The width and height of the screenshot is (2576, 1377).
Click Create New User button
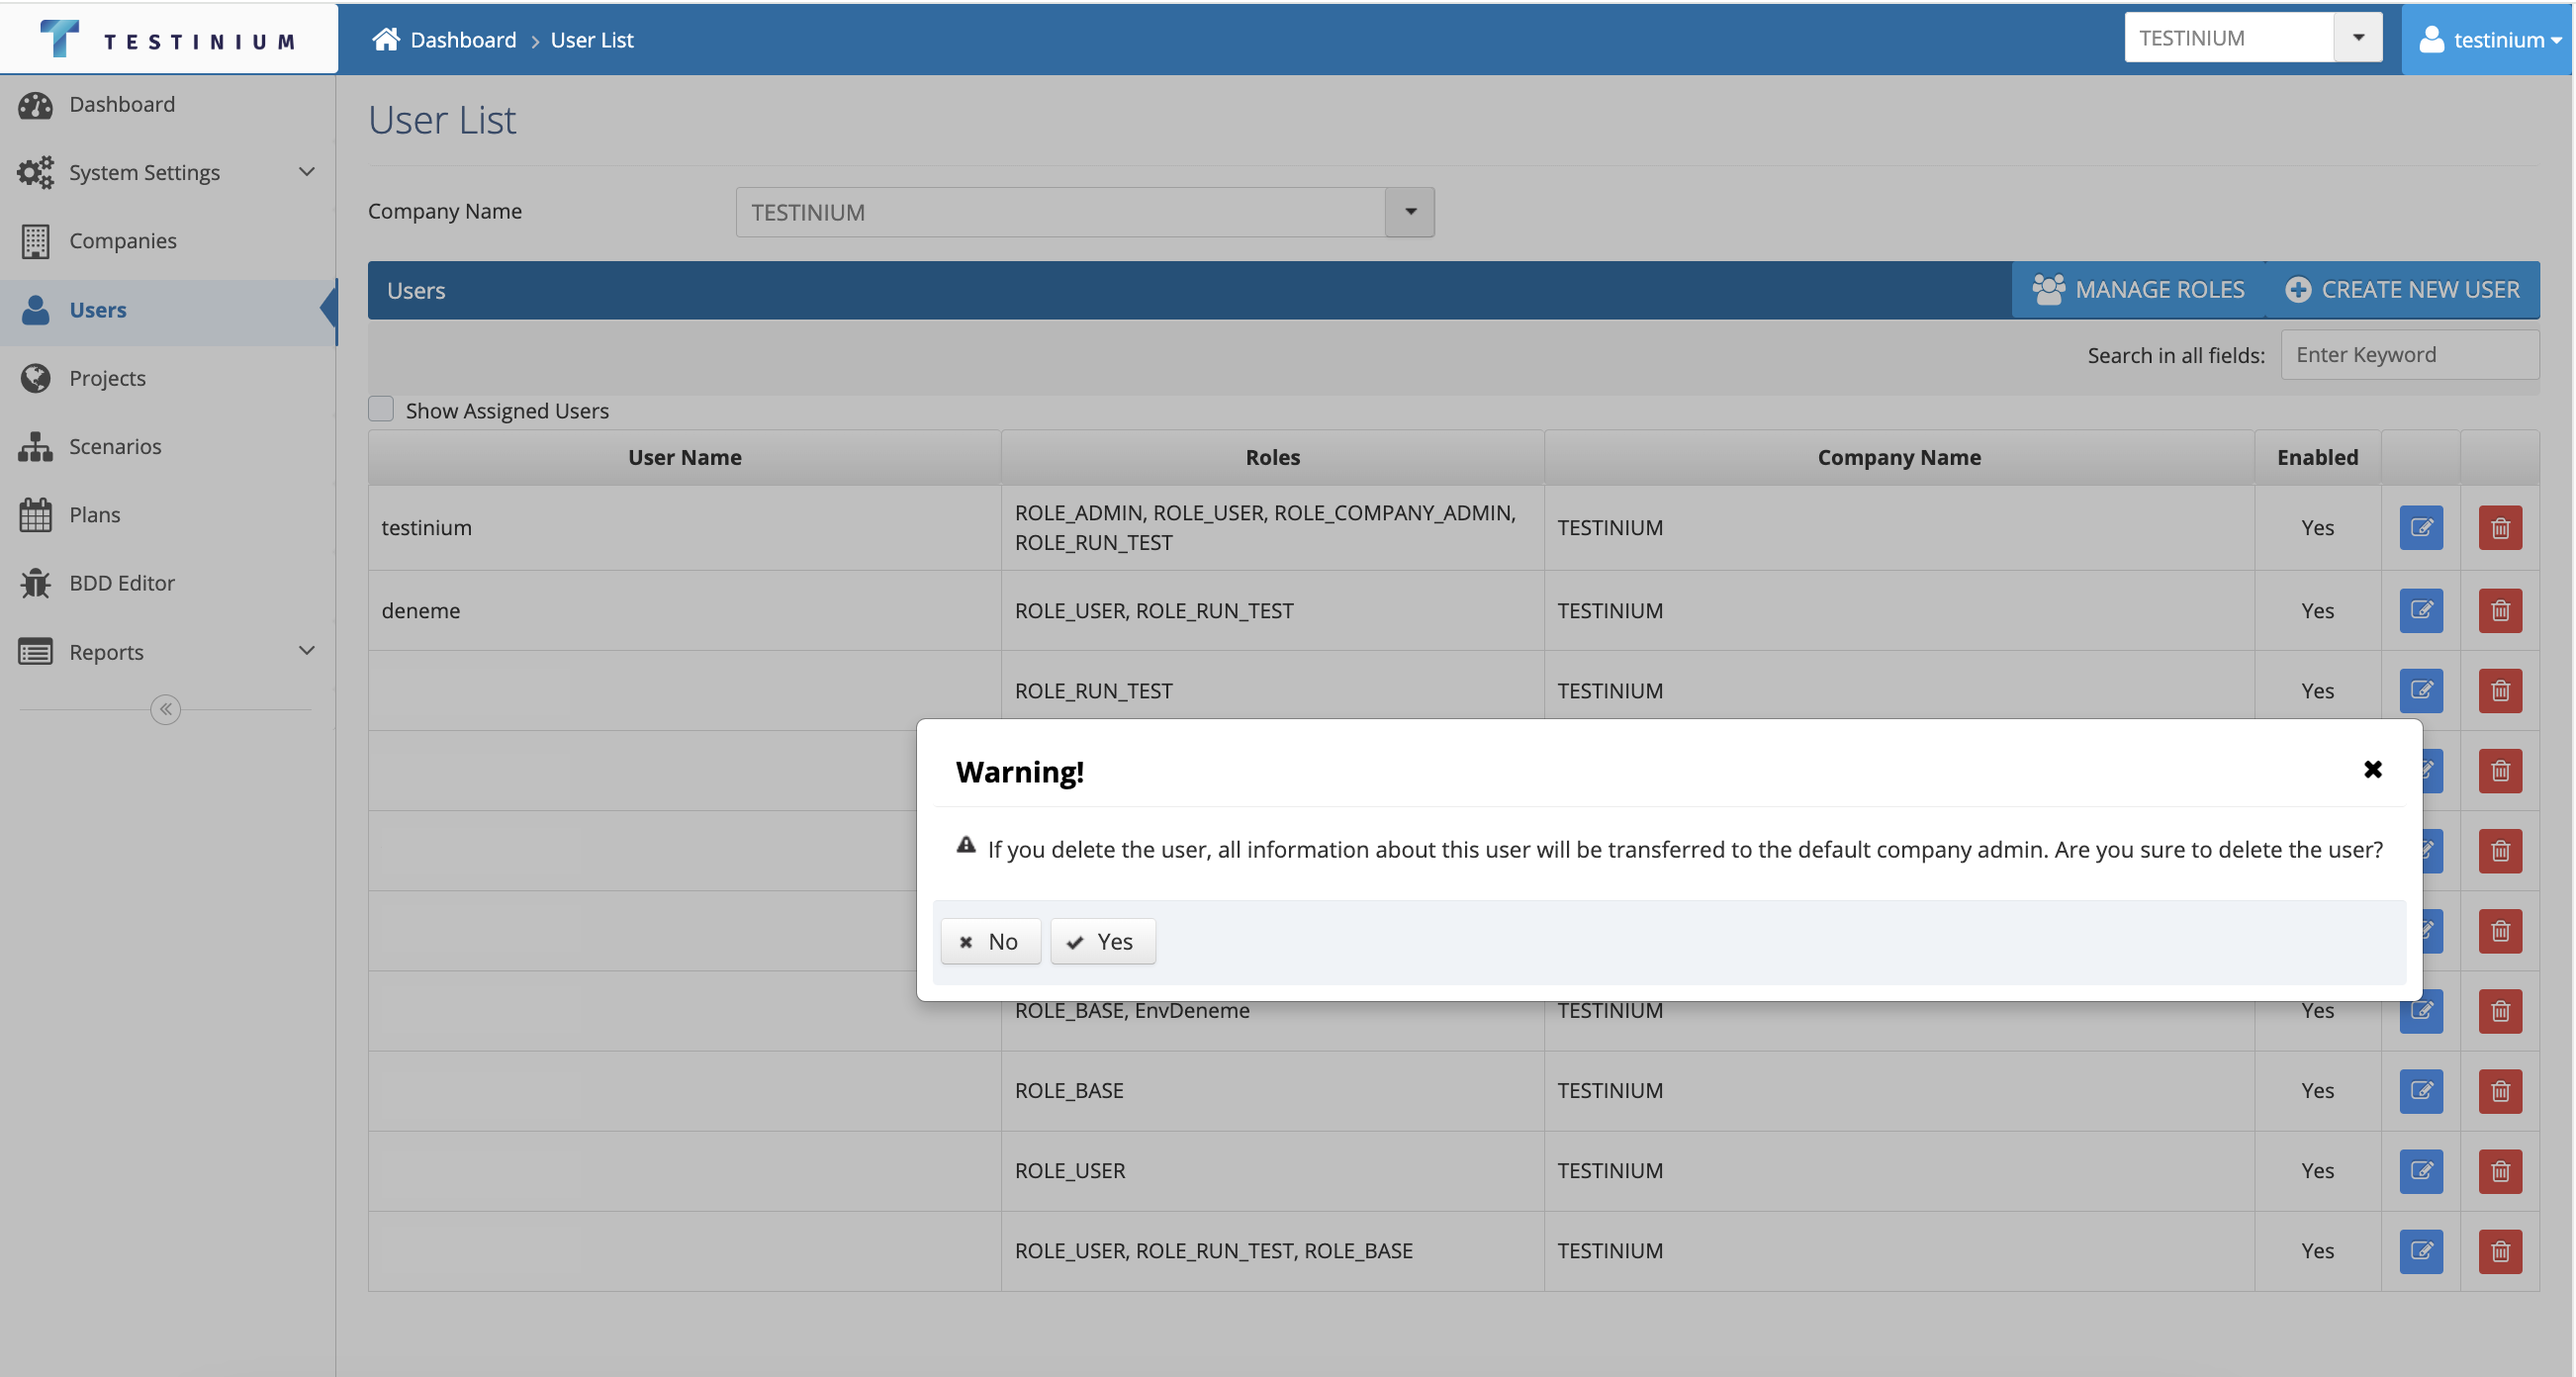pos(2402,290)
